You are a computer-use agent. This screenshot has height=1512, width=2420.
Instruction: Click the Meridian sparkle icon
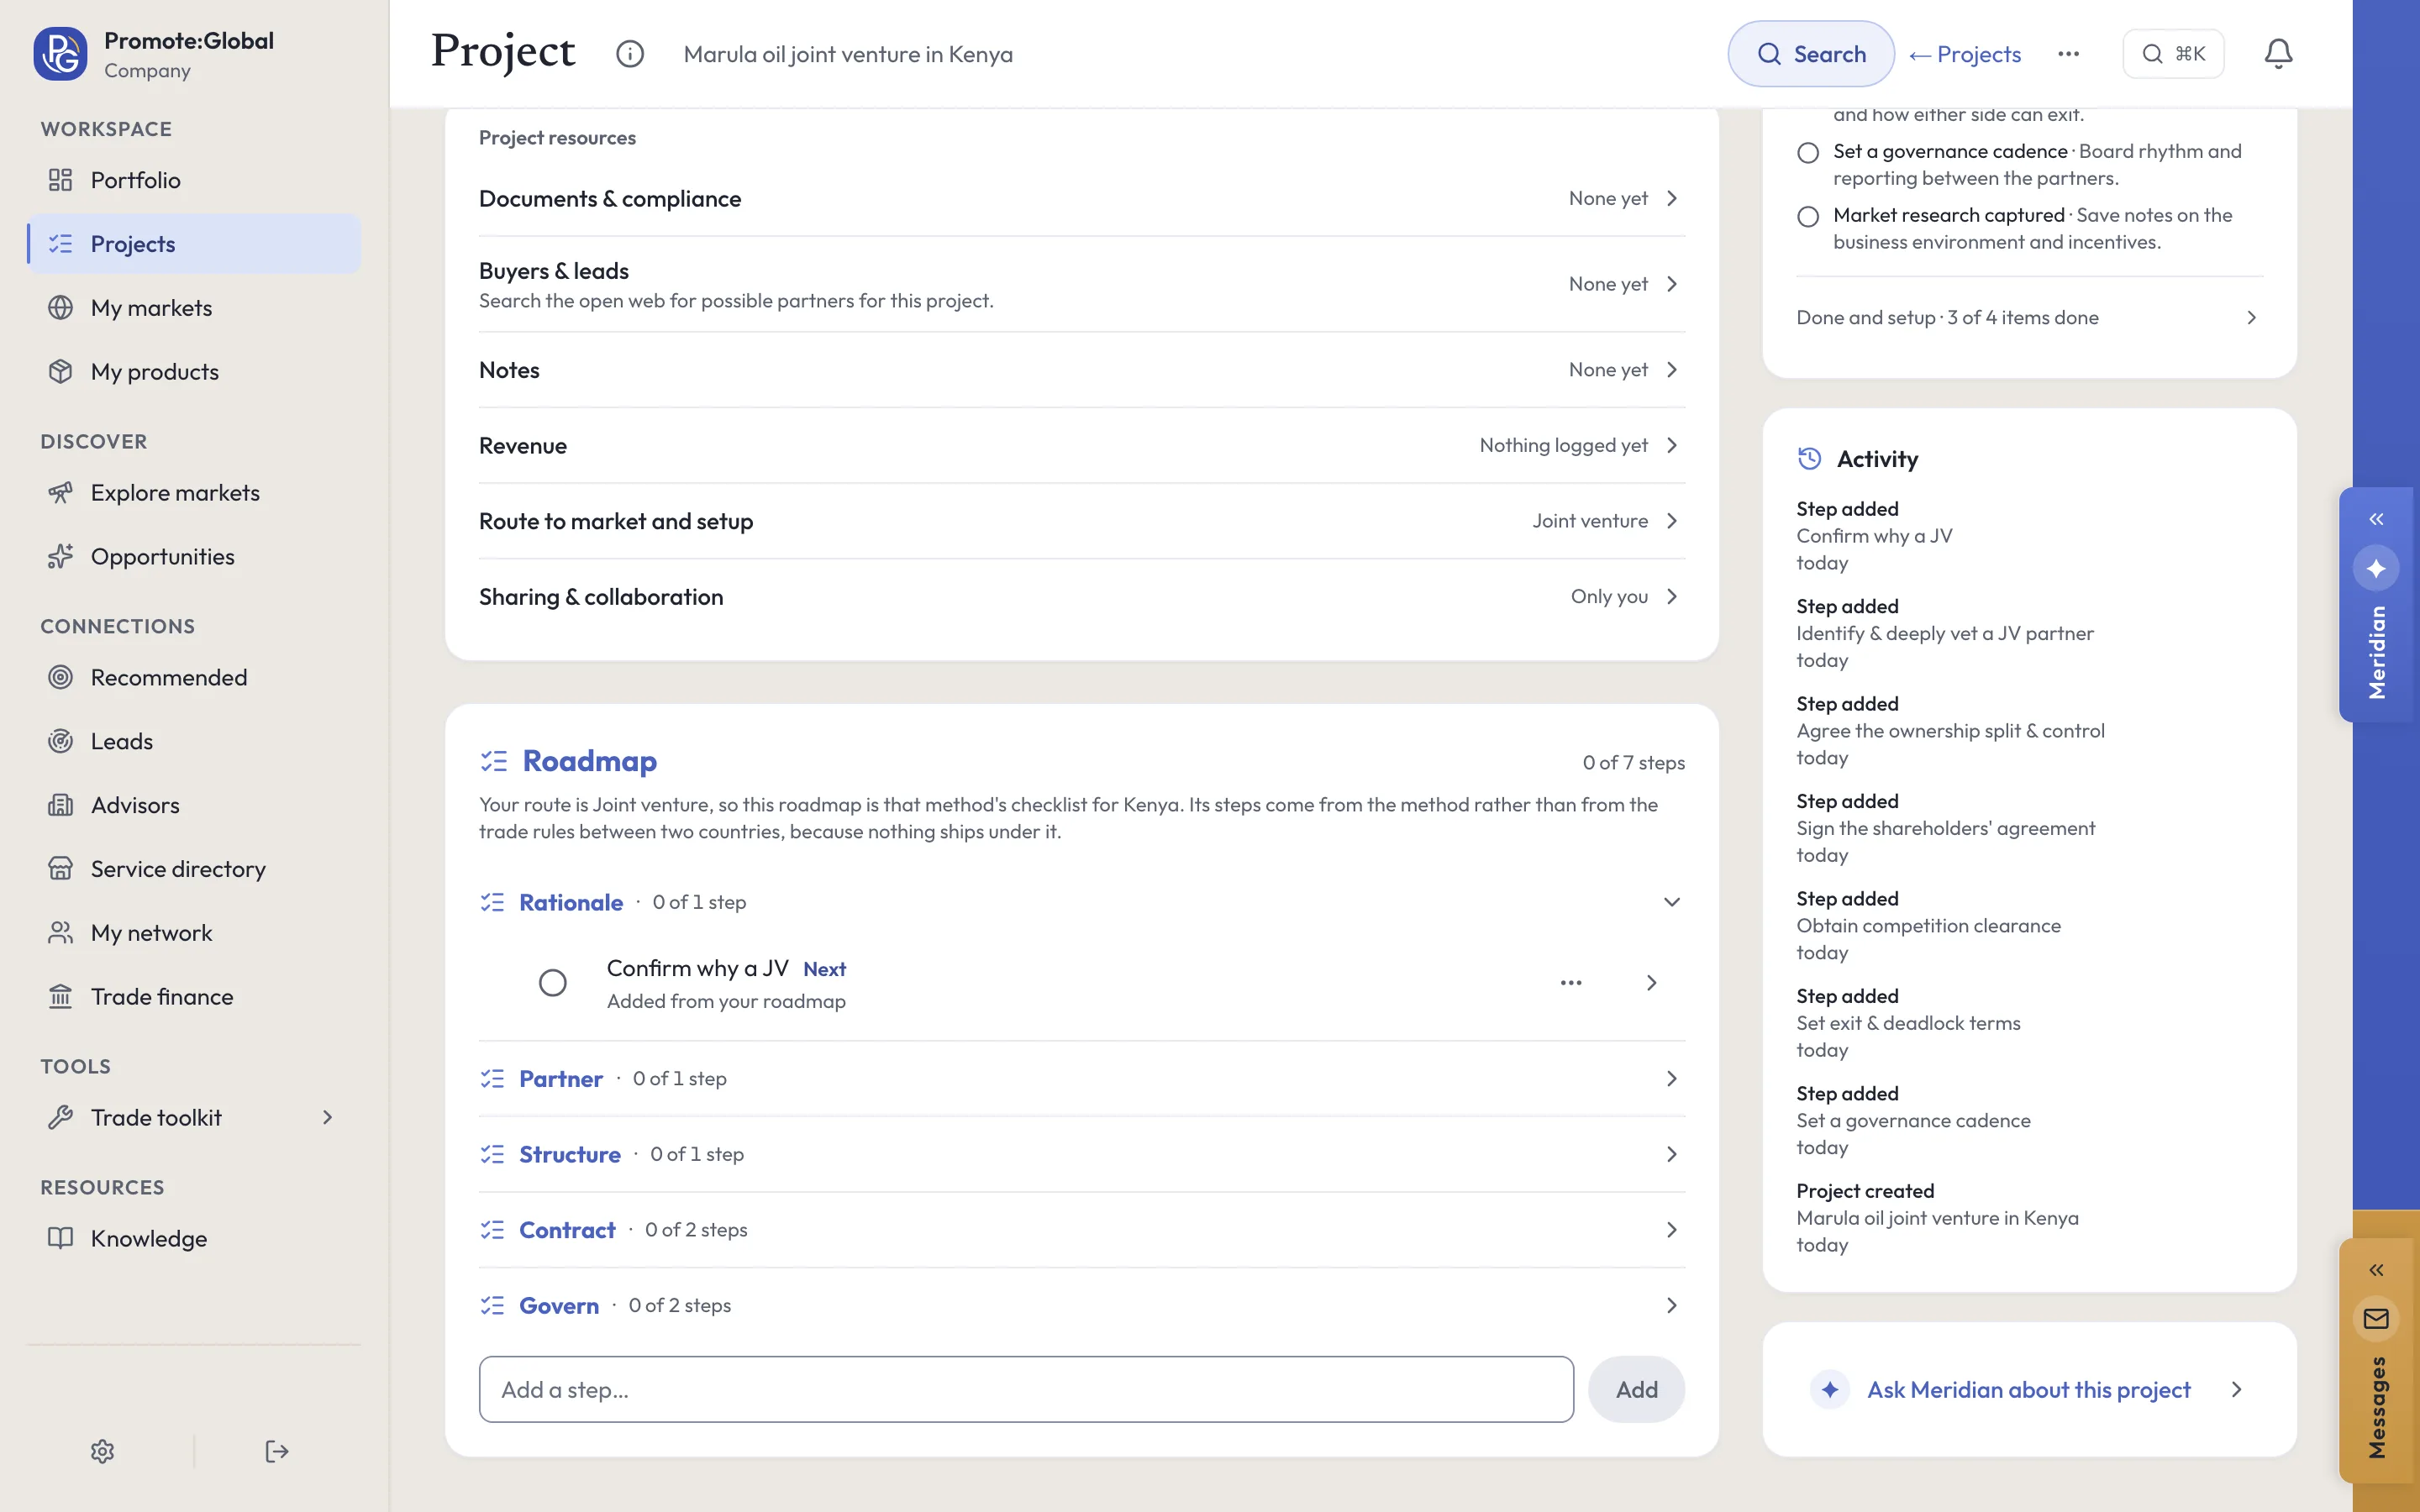(2376, 569)
